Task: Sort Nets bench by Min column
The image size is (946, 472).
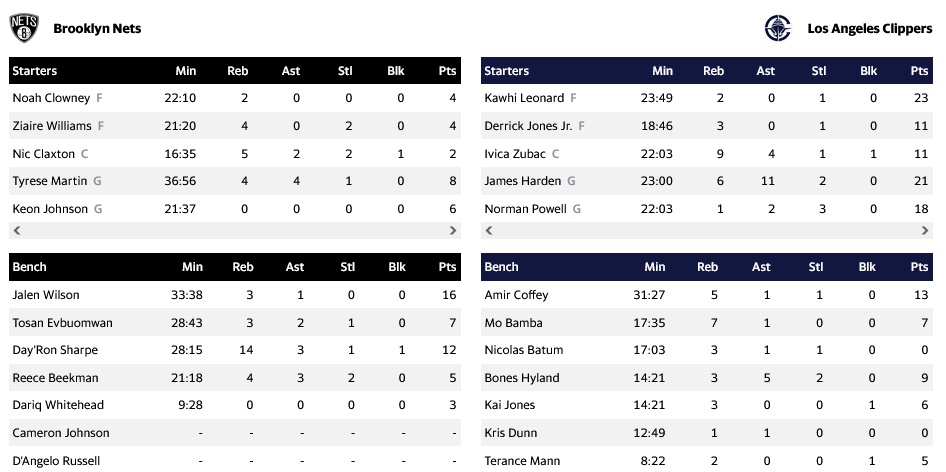Action: (192, 267)
